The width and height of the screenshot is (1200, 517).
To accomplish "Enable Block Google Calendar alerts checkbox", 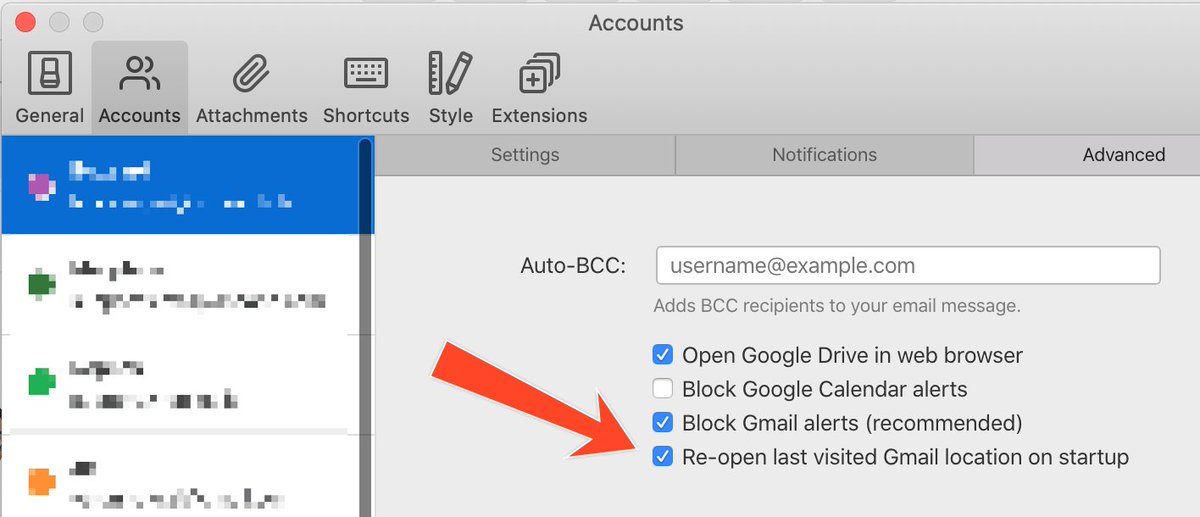I will pos(662,389).
